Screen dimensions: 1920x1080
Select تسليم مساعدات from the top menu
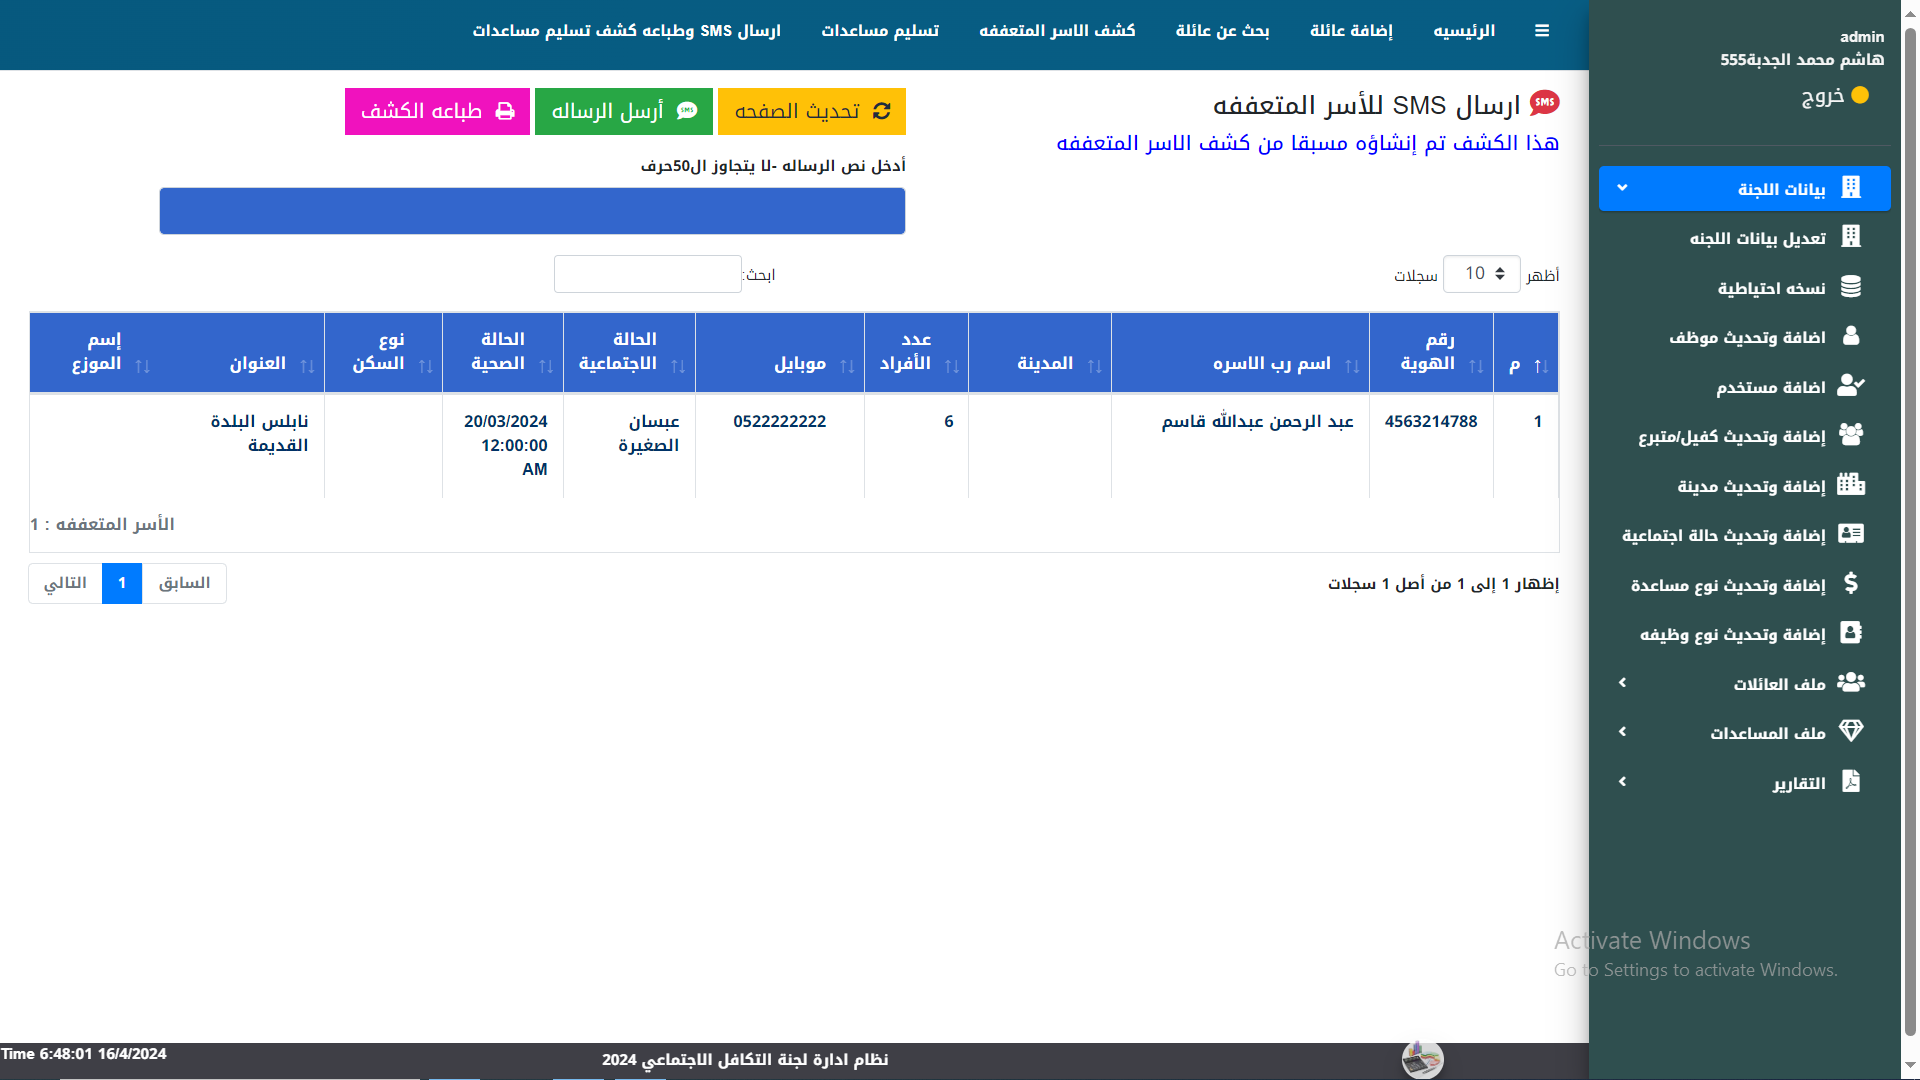(878, 30)
